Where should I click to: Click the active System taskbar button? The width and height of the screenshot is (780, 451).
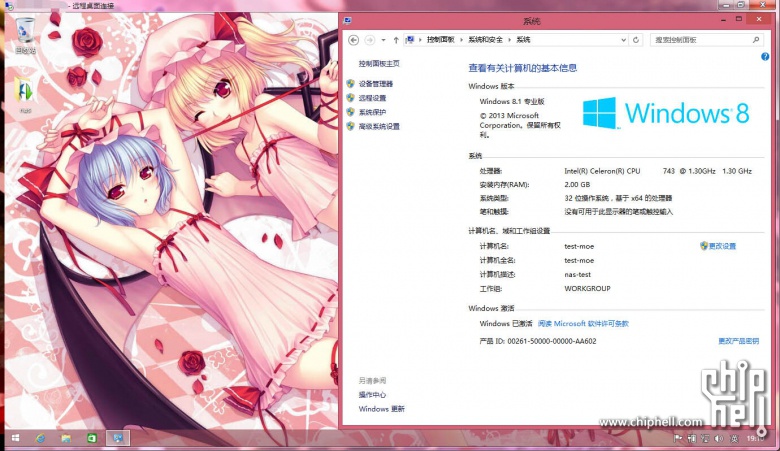click(118, 438)
